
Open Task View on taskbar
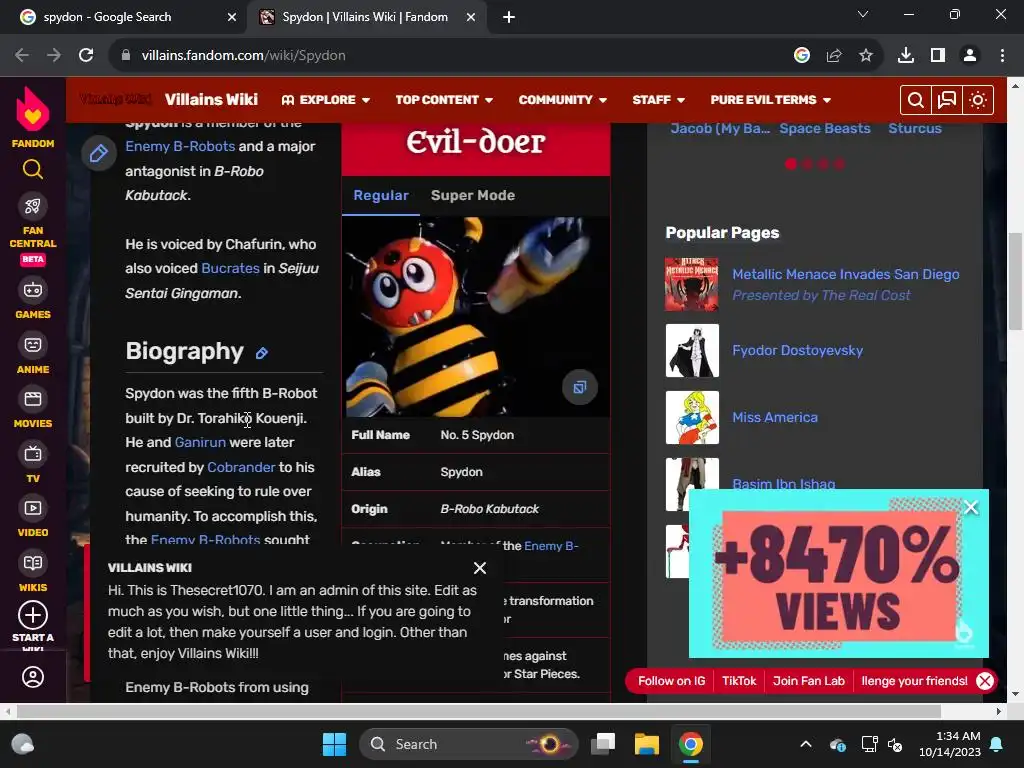(603, 744)
